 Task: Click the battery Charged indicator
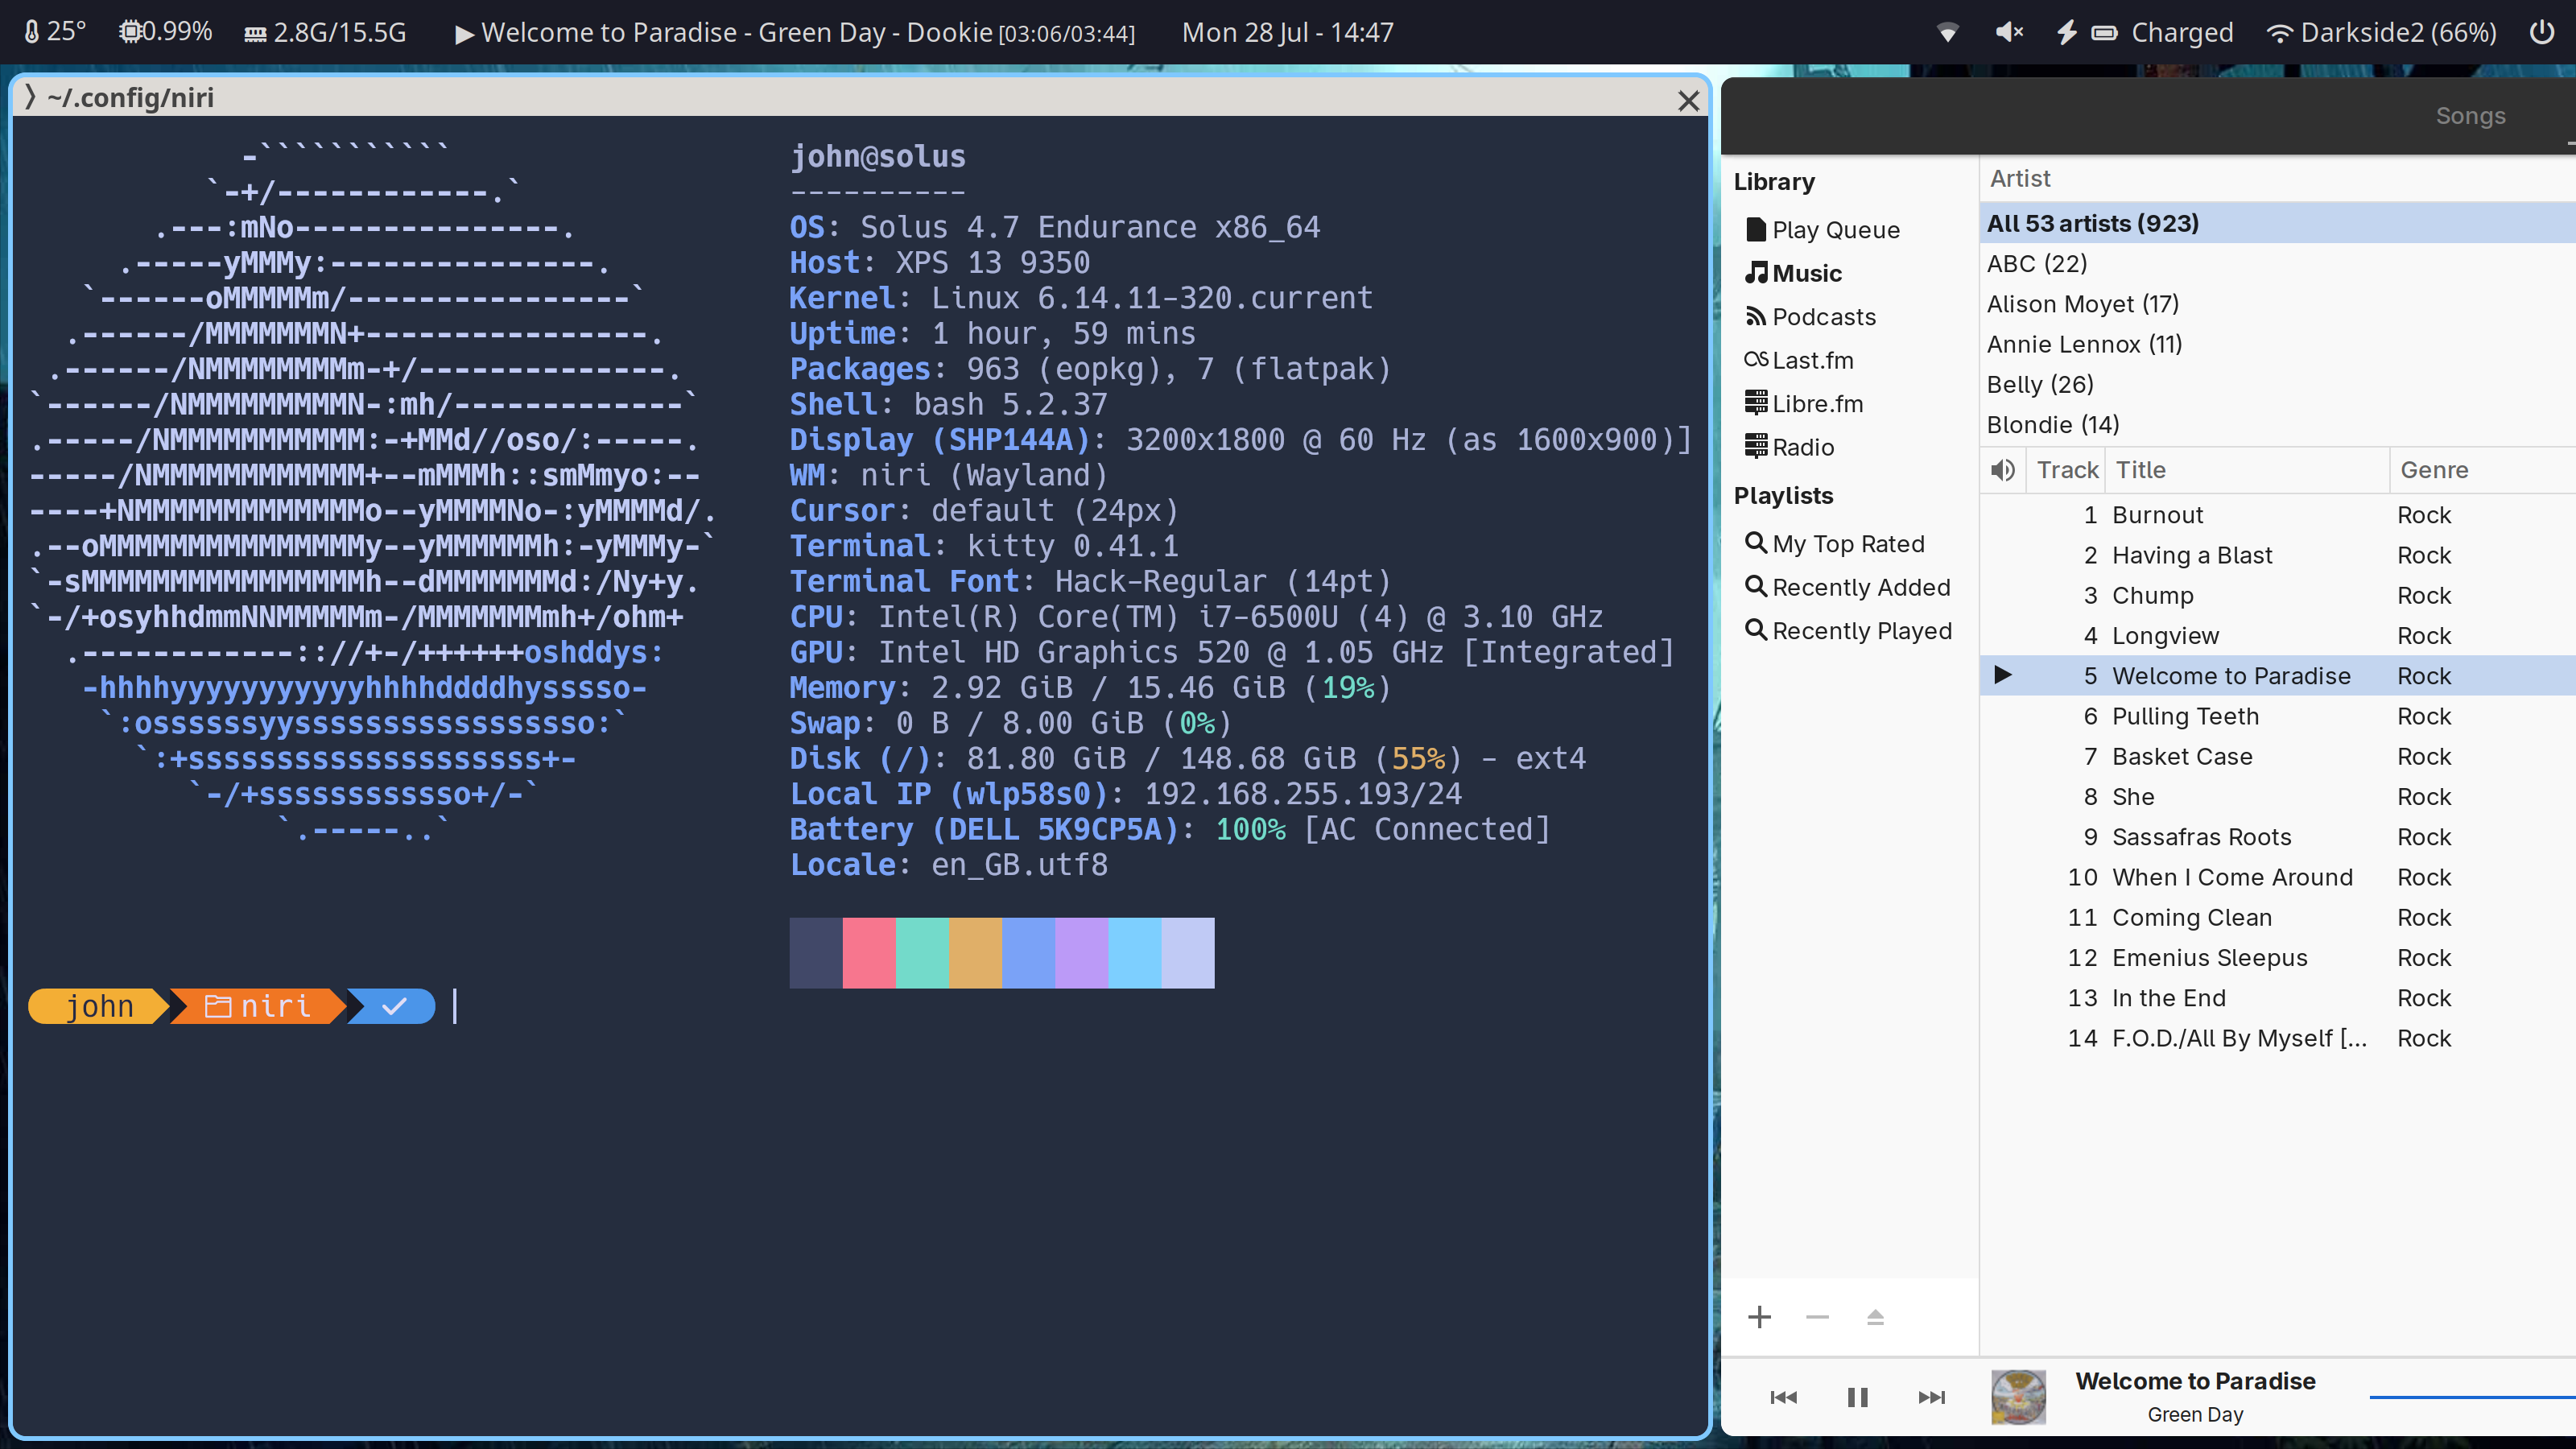pos(2144,32)
